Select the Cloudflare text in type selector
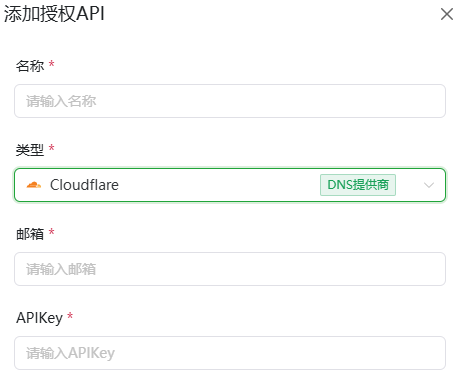Viewport: 463px width, 375px height. tap(84, 185)
